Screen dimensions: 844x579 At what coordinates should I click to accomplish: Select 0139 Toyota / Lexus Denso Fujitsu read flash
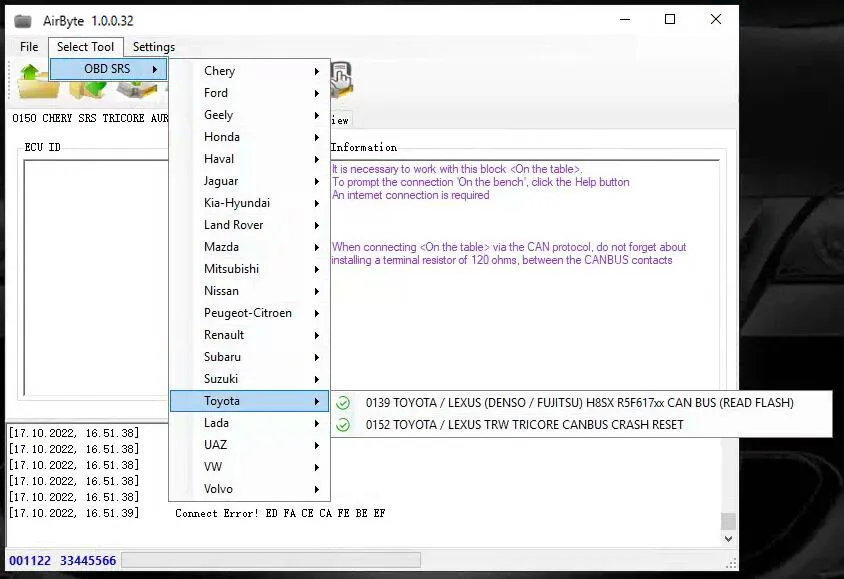click(579, 403)
